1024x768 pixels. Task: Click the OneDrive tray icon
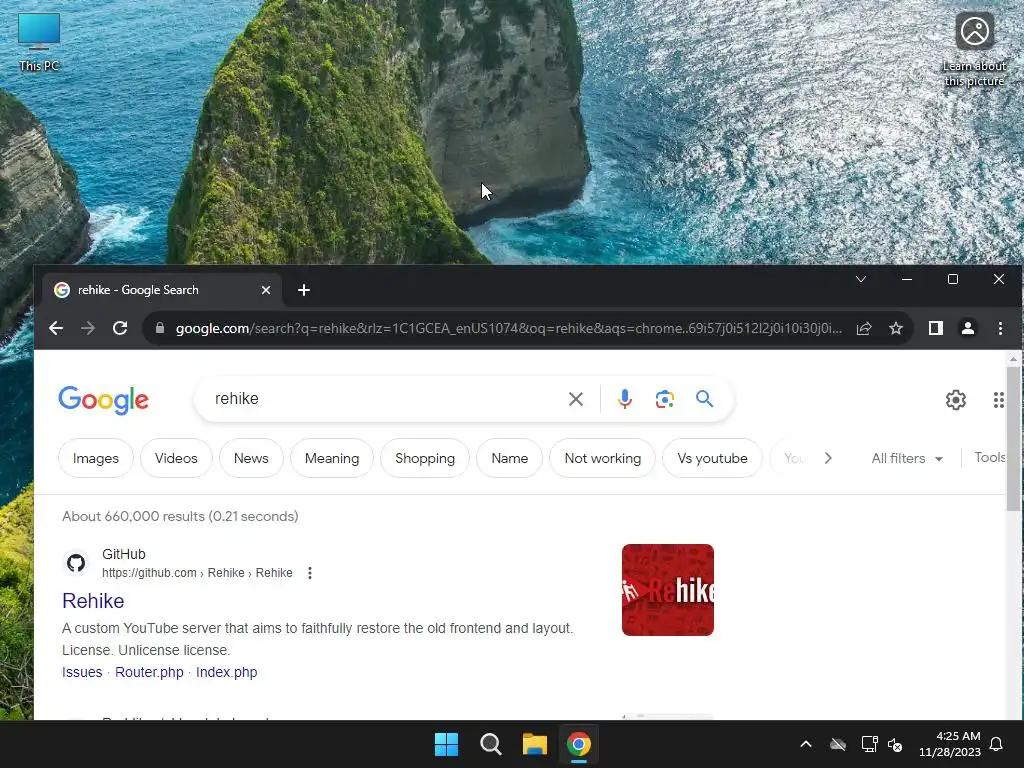838,744
